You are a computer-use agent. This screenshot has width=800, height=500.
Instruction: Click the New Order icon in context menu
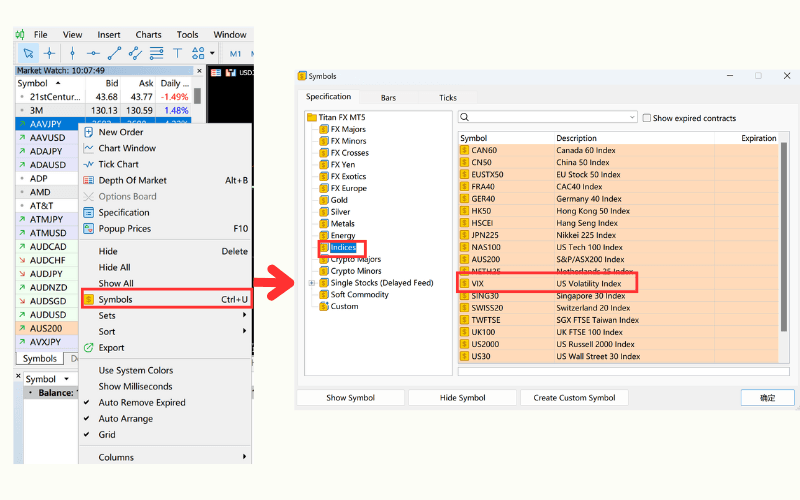[88, 132]
